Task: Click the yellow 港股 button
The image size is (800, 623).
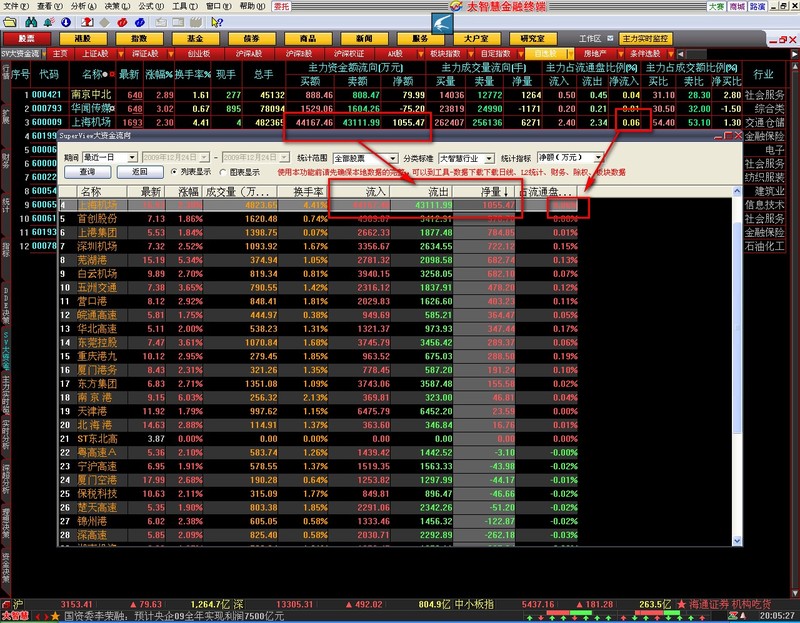Action: pyautogui.click(x=83, y=39)
